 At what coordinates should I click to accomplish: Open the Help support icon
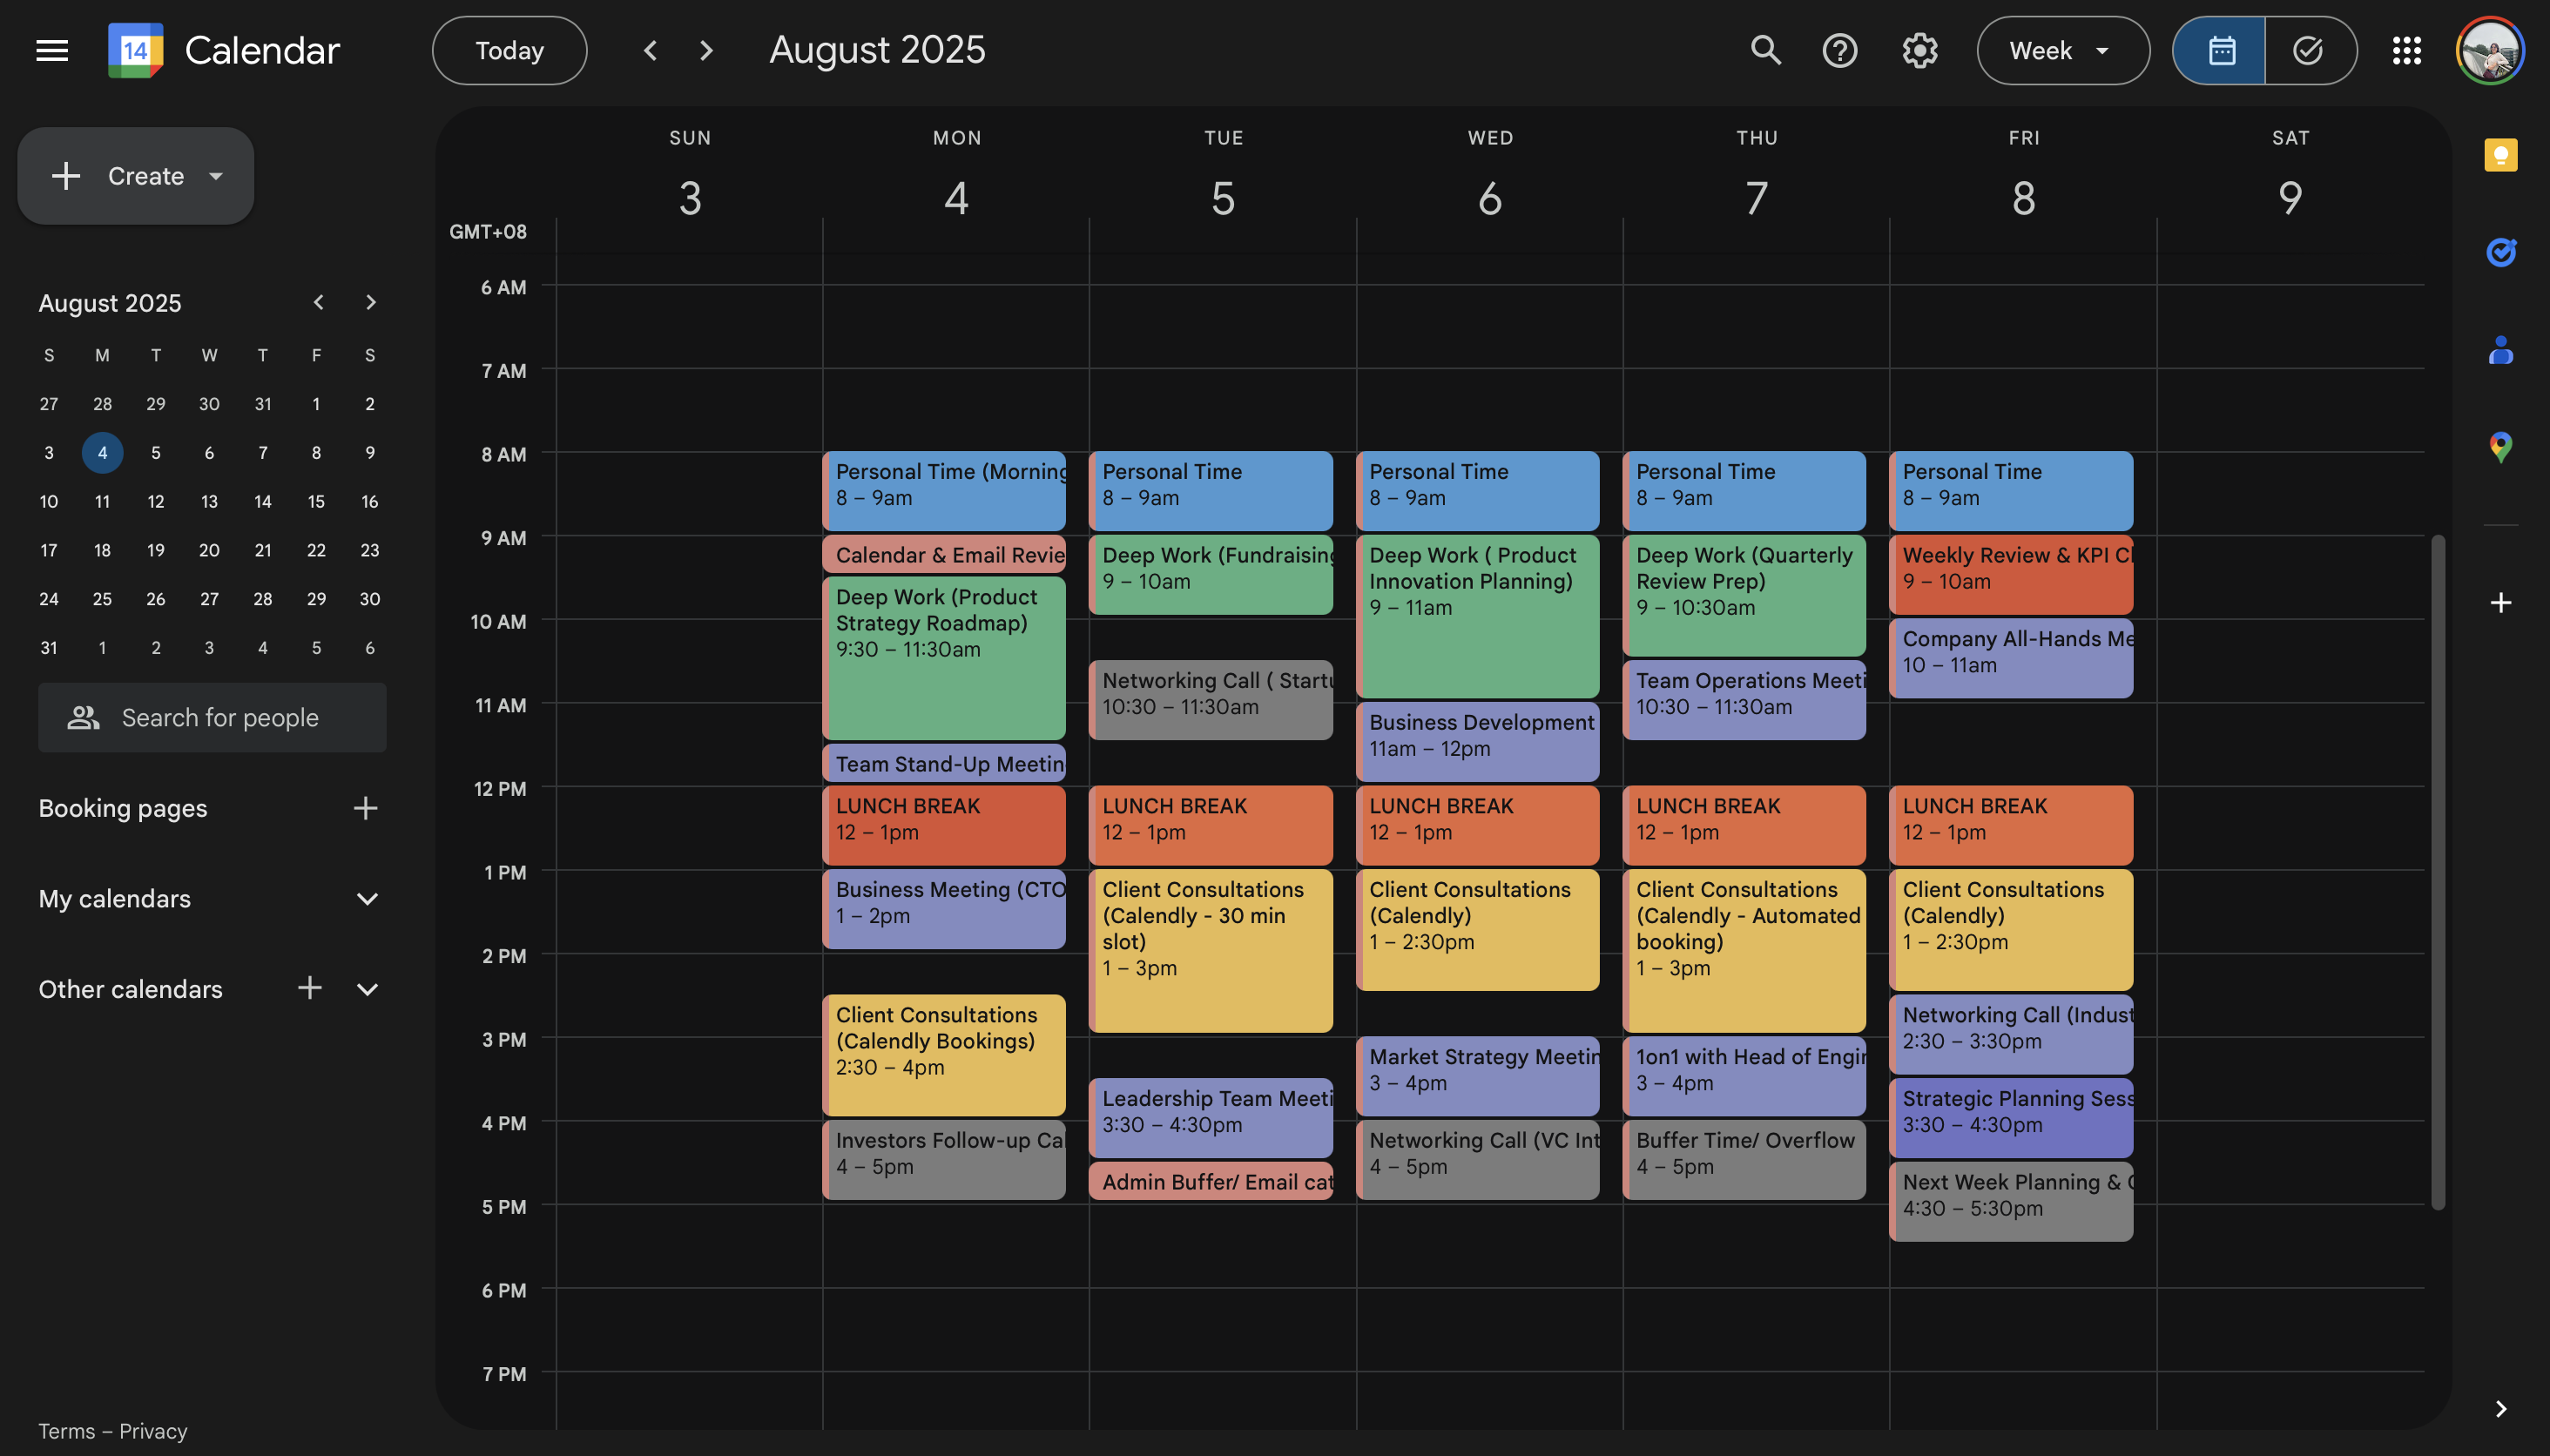(1839, 50)
